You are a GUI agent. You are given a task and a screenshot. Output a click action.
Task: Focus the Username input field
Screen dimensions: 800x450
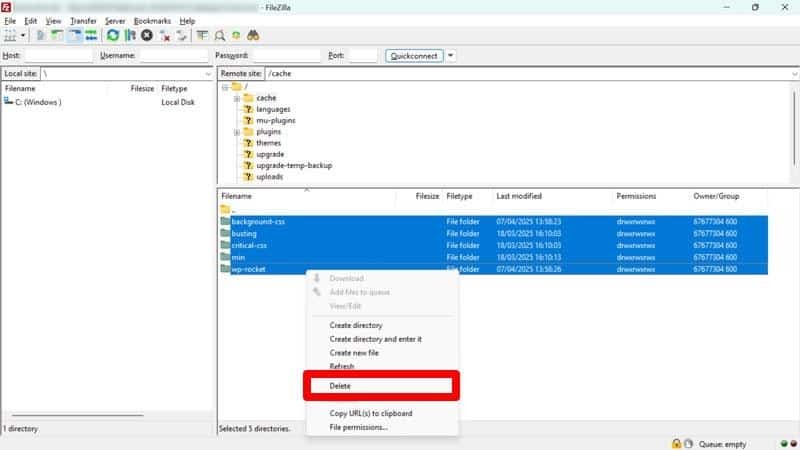pos(174,55)
